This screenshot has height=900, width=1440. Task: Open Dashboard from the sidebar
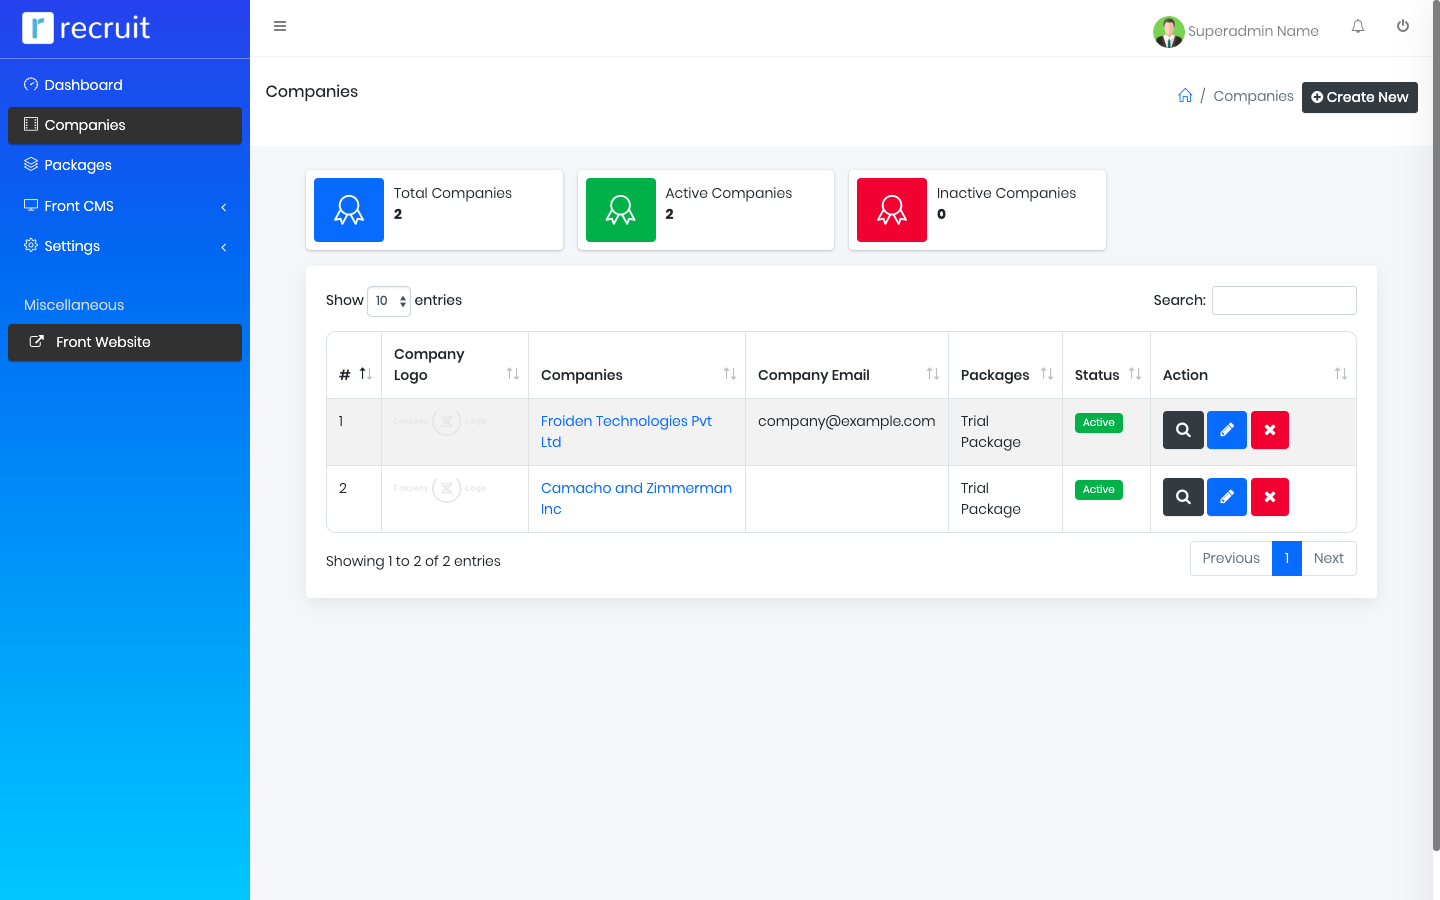pos(83,85)
